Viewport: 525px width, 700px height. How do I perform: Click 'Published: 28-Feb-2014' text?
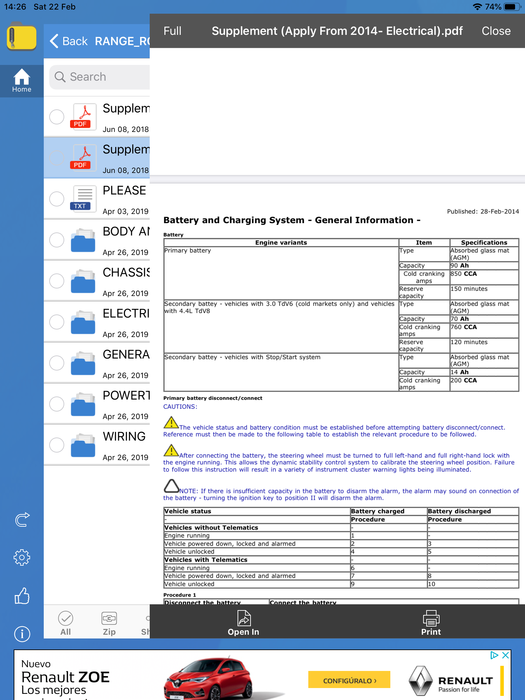(x=483, y=212)
